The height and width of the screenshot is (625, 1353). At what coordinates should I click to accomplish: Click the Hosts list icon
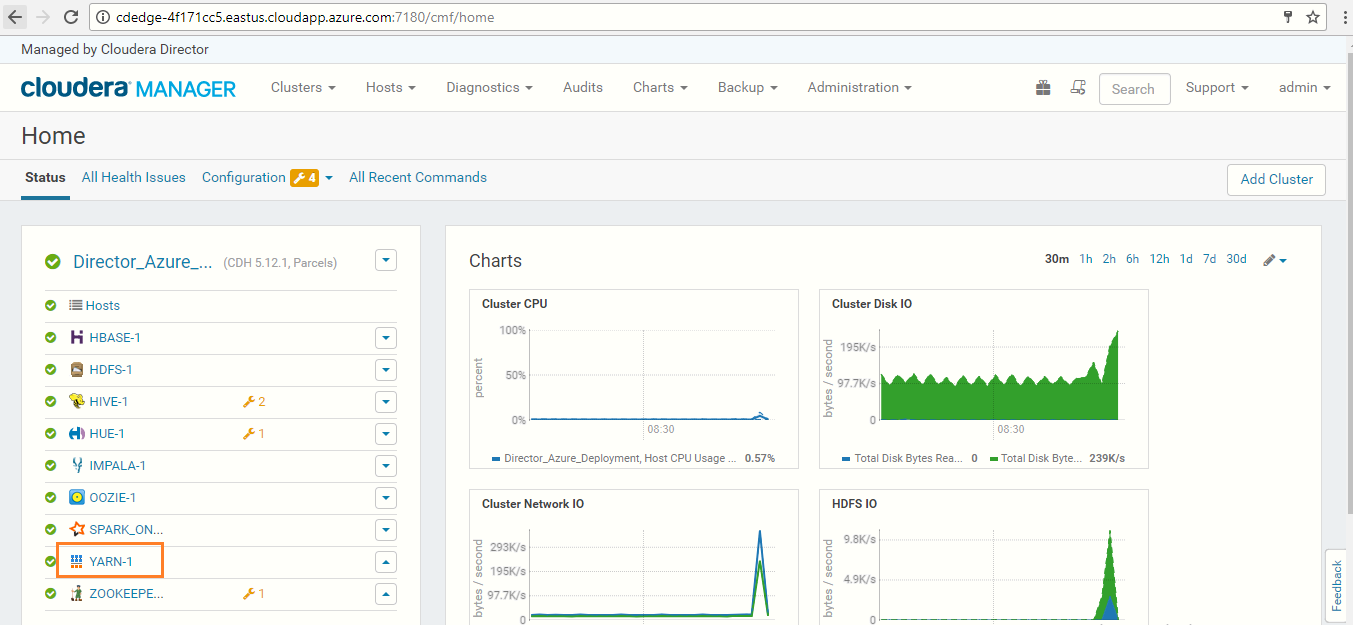click(76, 305)
